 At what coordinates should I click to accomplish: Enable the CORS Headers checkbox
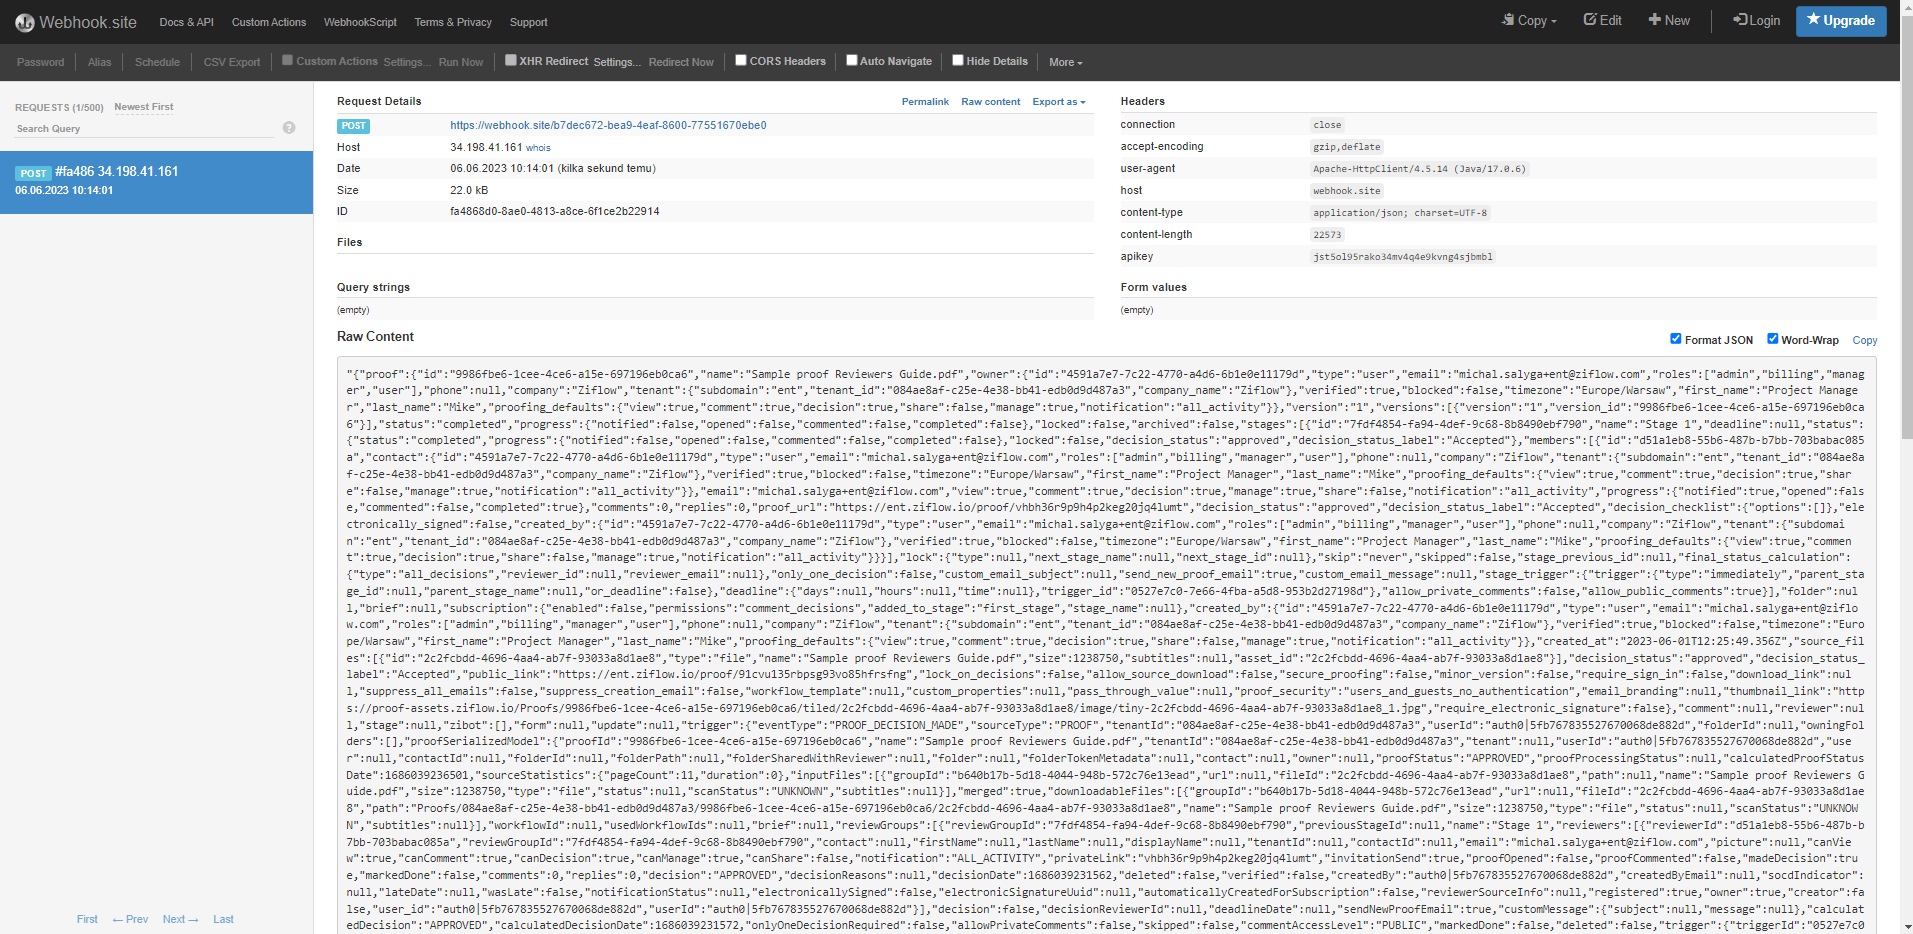click(x=741, y=60)
